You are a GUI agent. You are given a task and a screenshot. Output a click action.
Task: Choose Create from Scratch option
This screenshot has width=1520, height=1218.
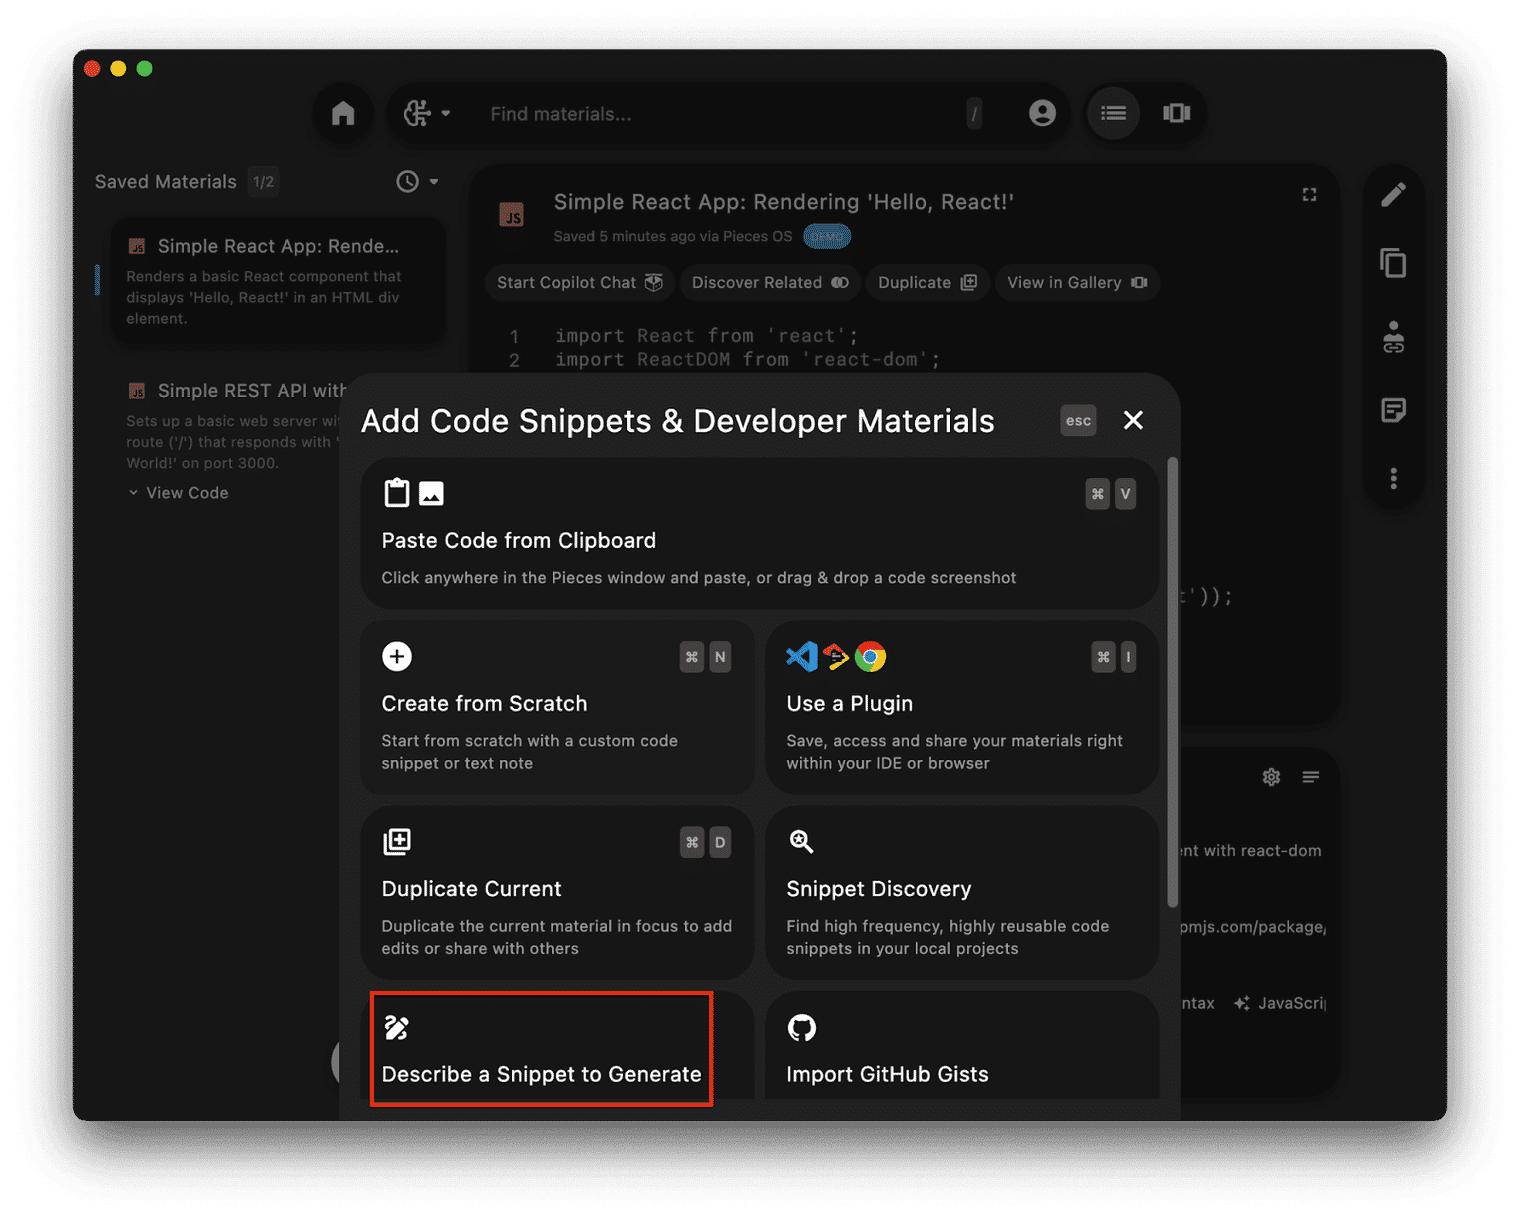(557, 707)
